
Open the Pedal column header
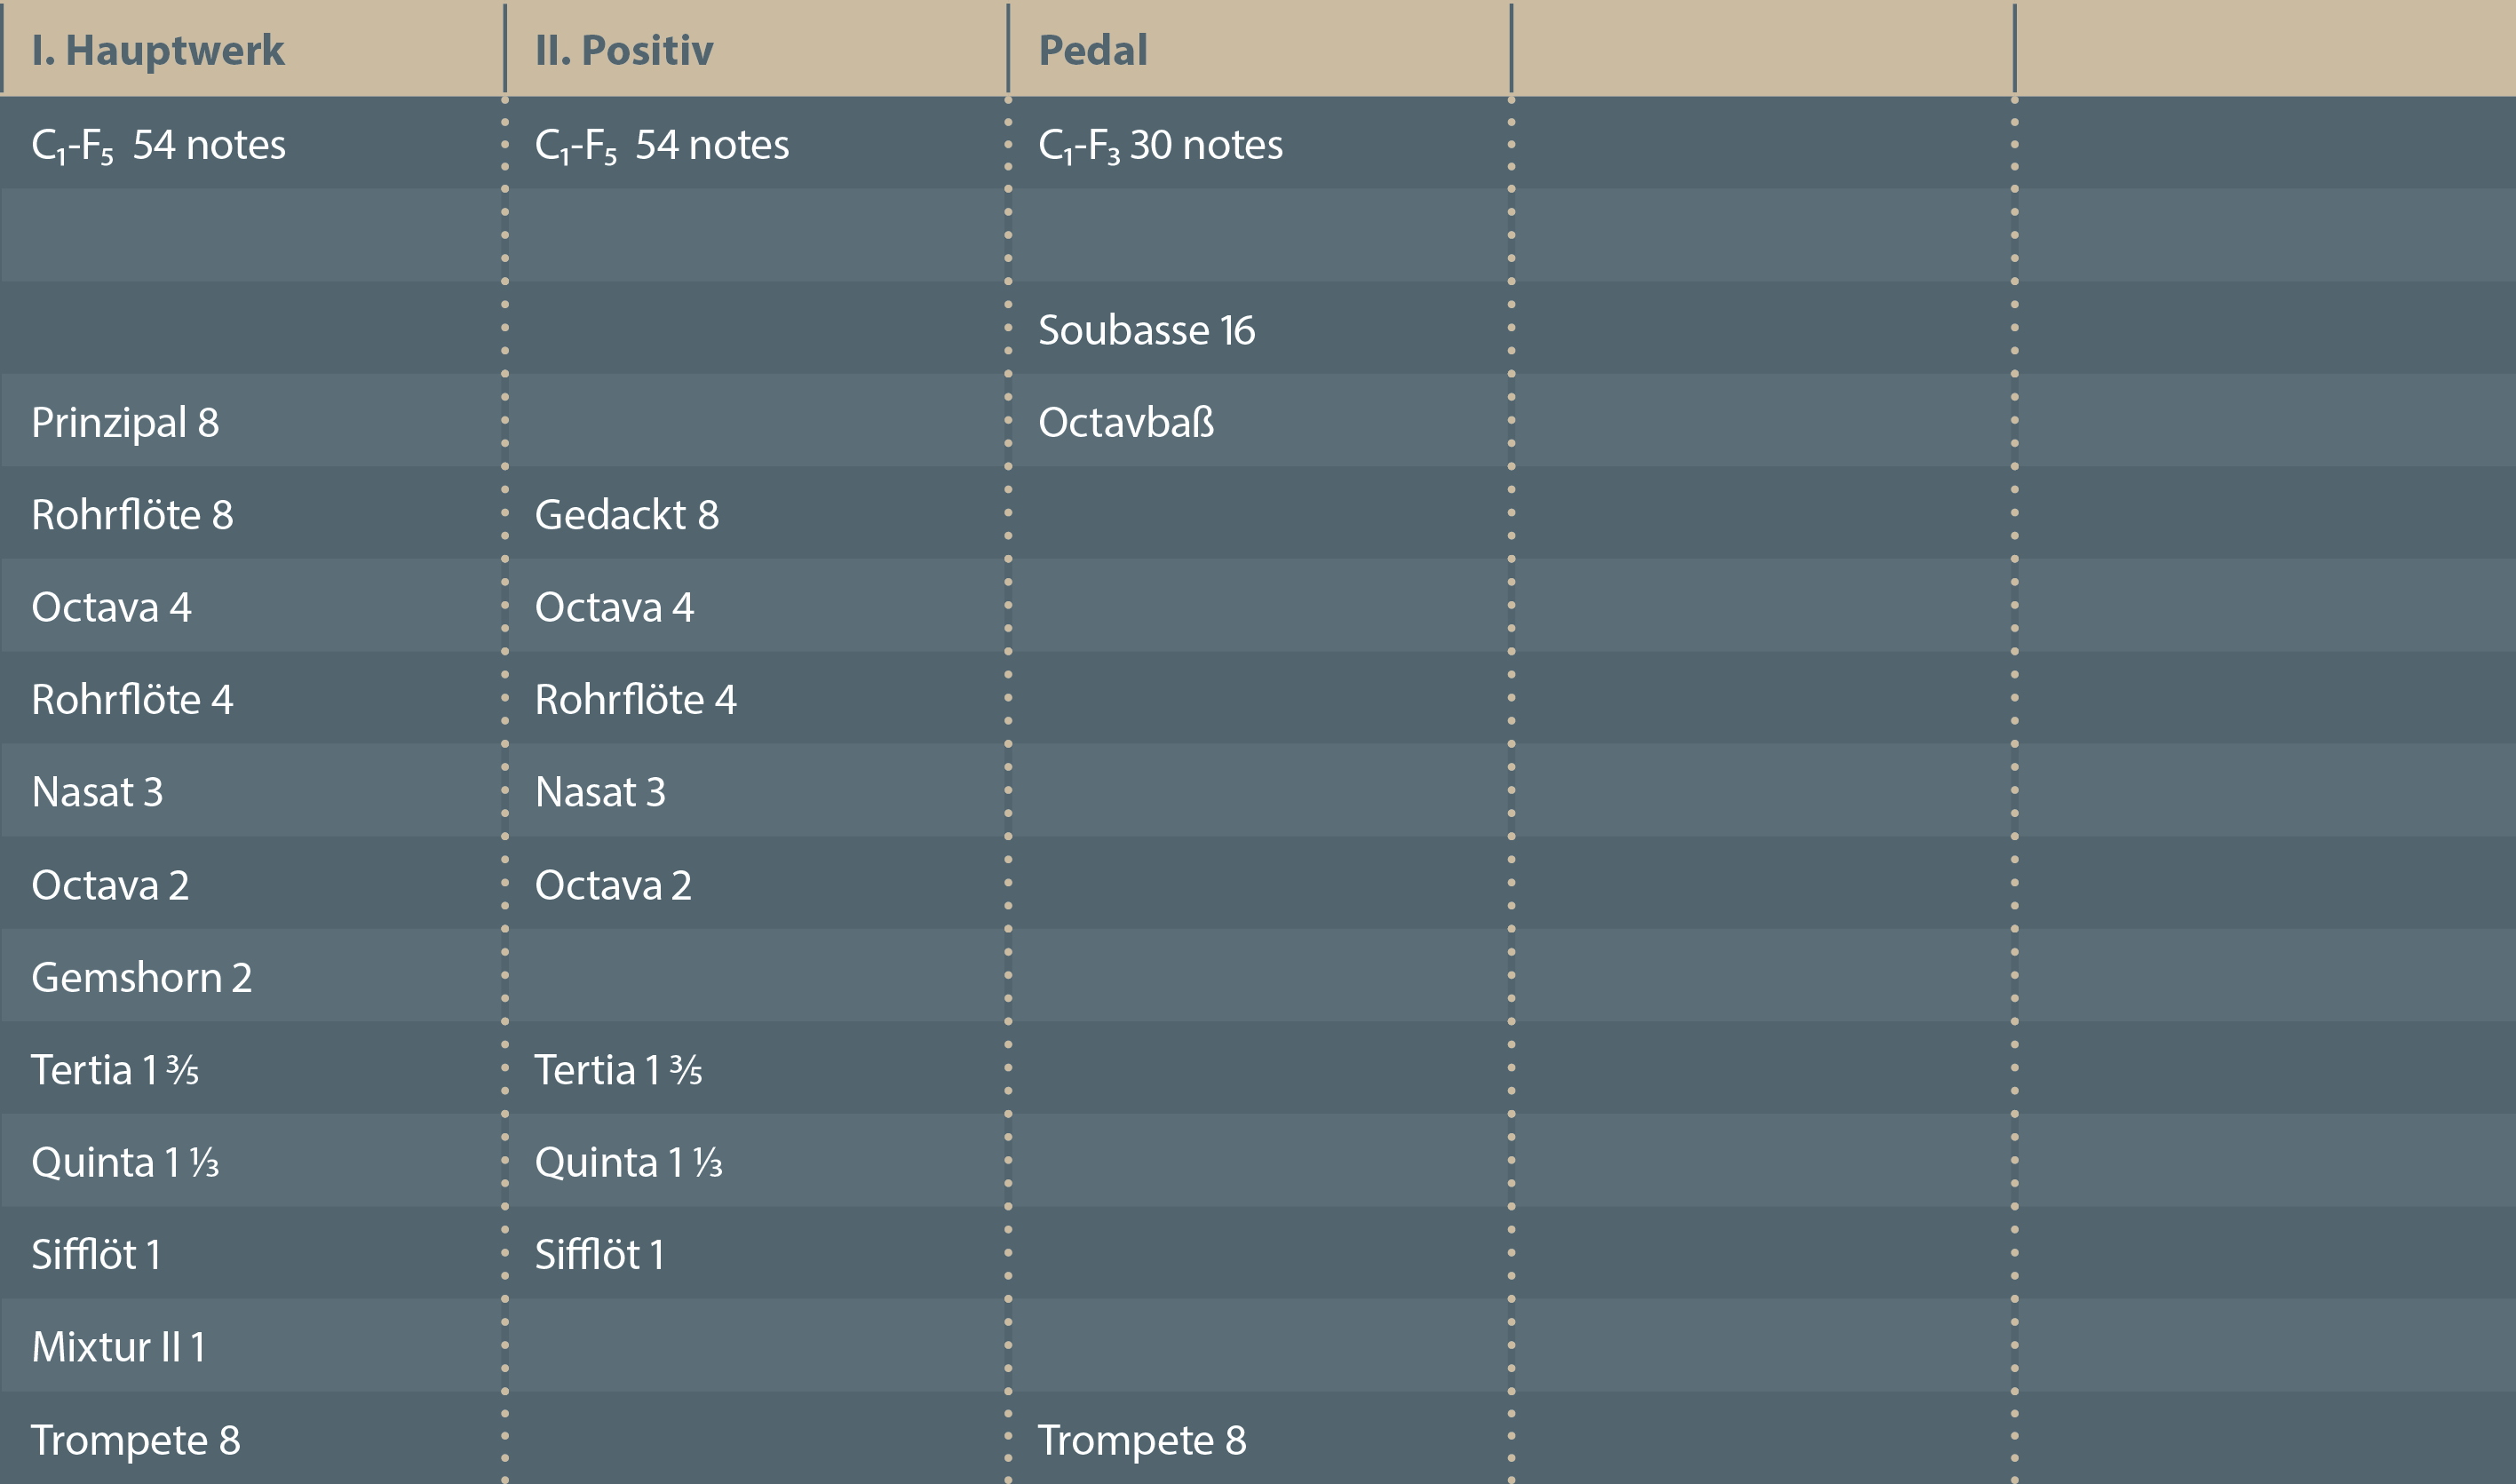click(x=1093, y=50)
